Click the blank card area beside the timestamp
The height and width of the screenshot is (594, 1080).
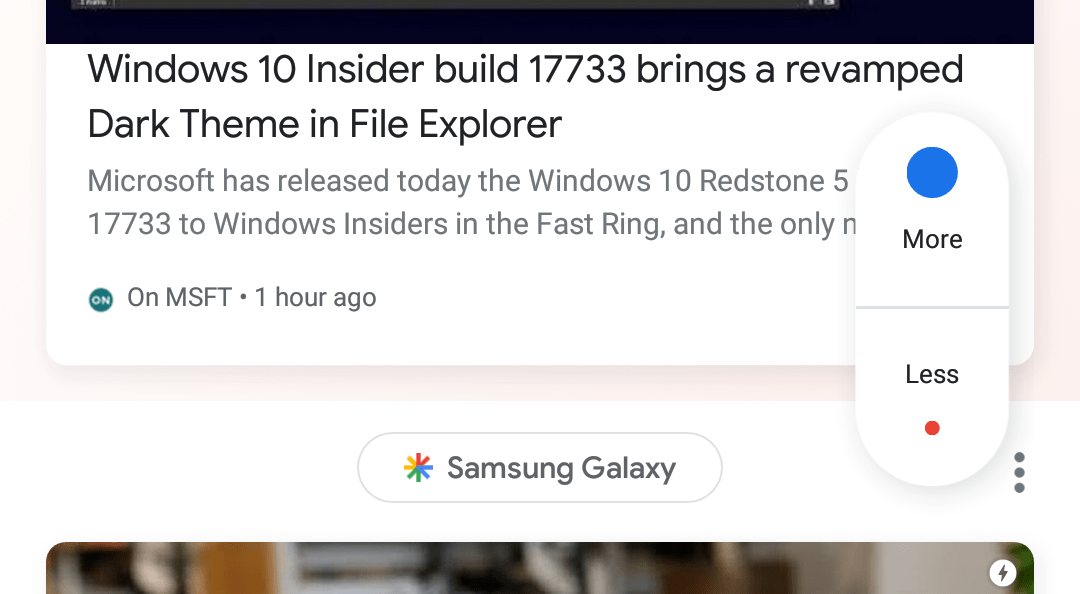coord(600,300)
